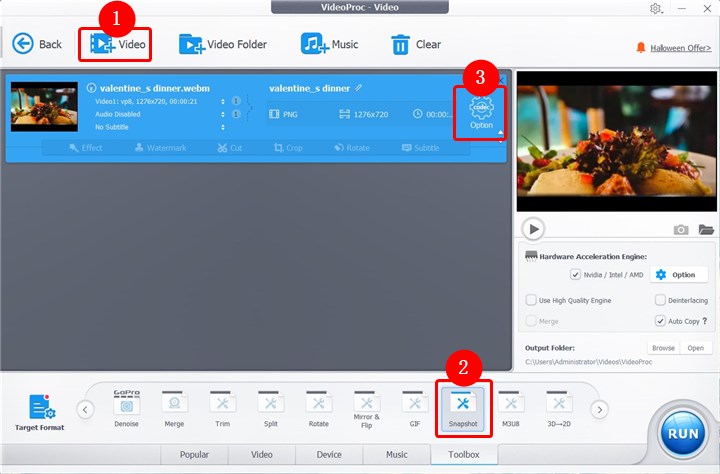Select the Snapshot tool
The height and width of the screenshot is (474, 720).
[463, 409]
